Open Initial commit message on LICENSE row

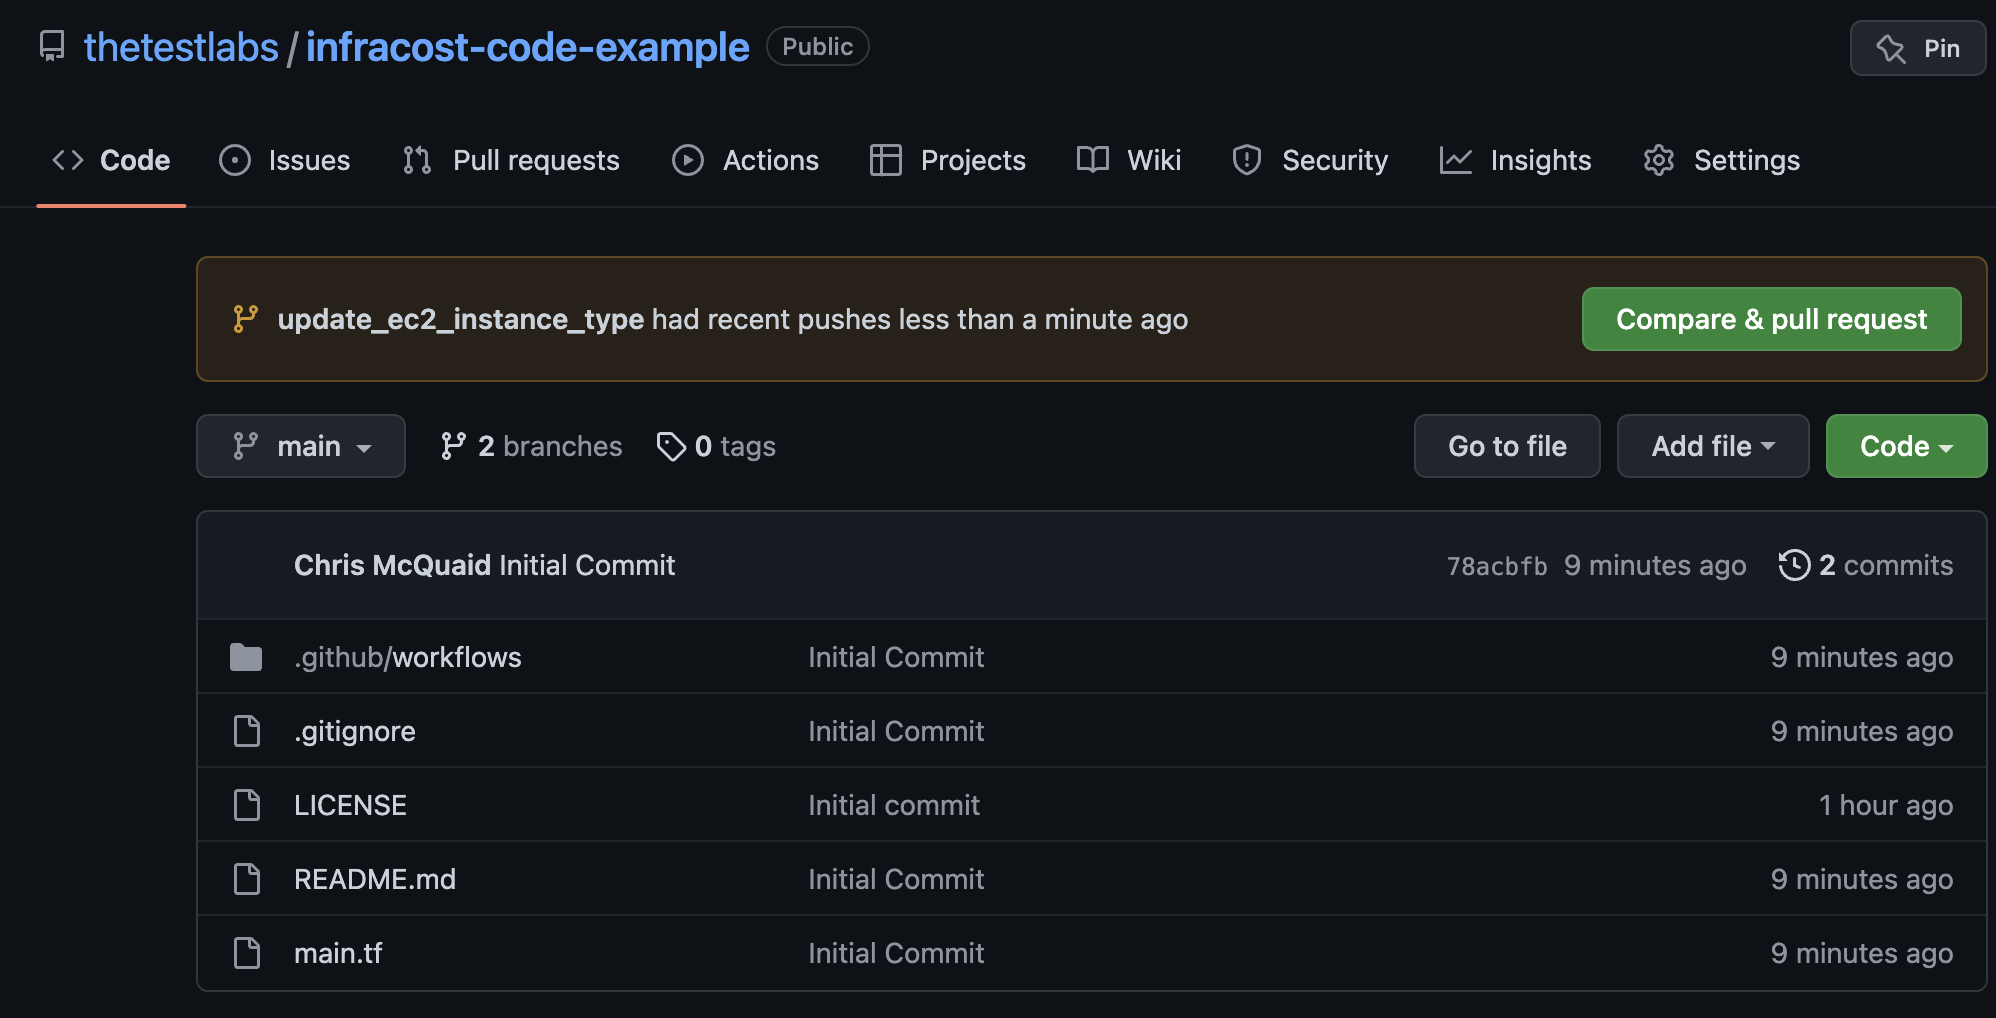click(x=894, y=805)
